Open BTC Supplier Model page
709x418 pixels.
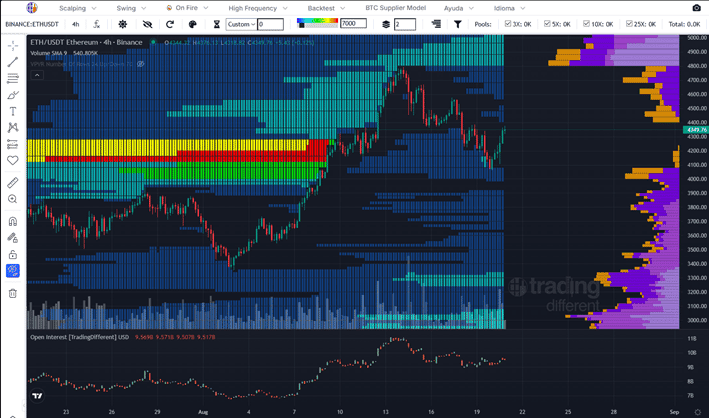[x=396, y=8]
